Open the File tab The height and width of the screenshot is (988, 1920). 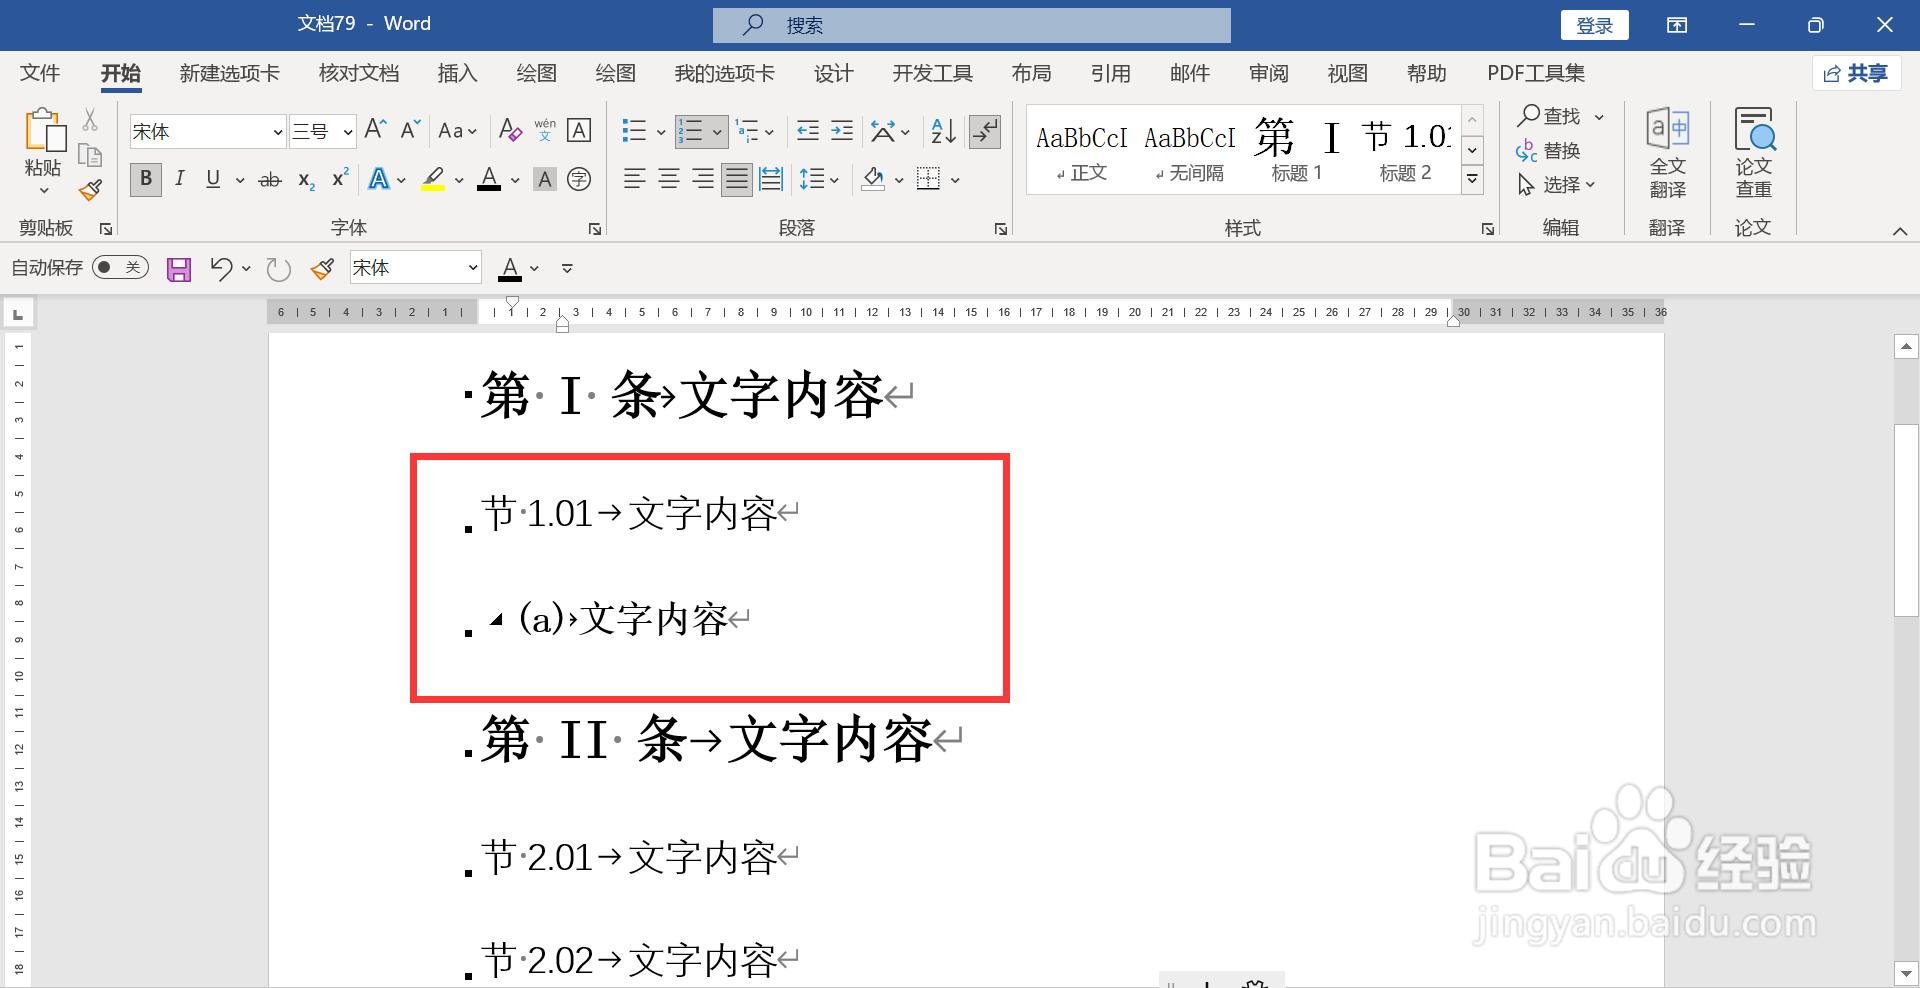coord(40,73)
